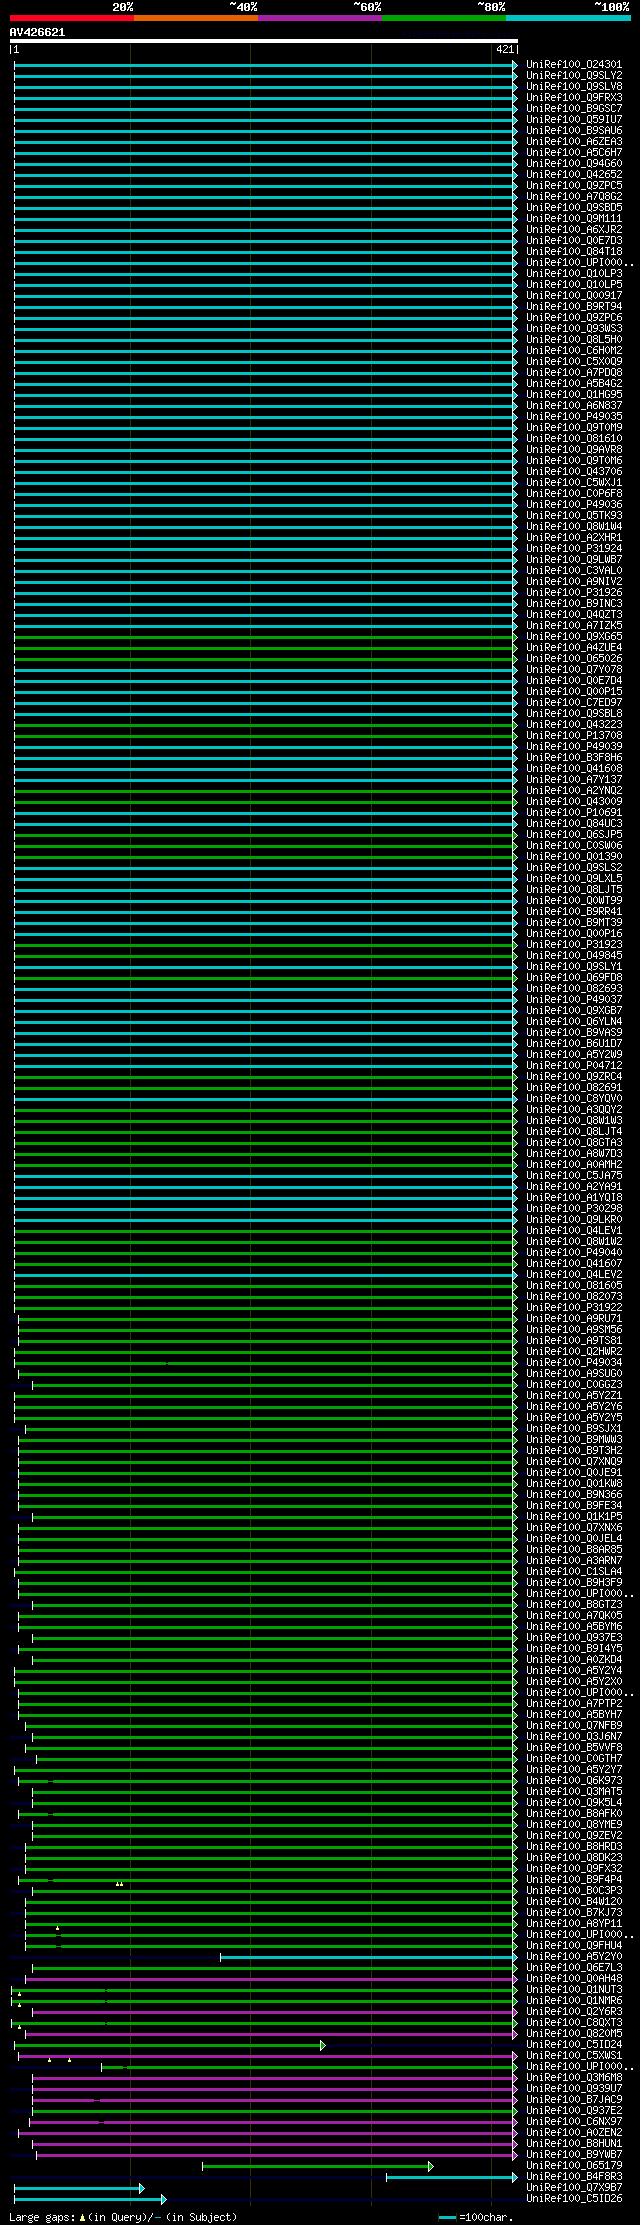This screenshot has width=640, height=2225.
Task: Select the UniRef100_C1SLA4 hit label
Action: tap(574, 1572)
